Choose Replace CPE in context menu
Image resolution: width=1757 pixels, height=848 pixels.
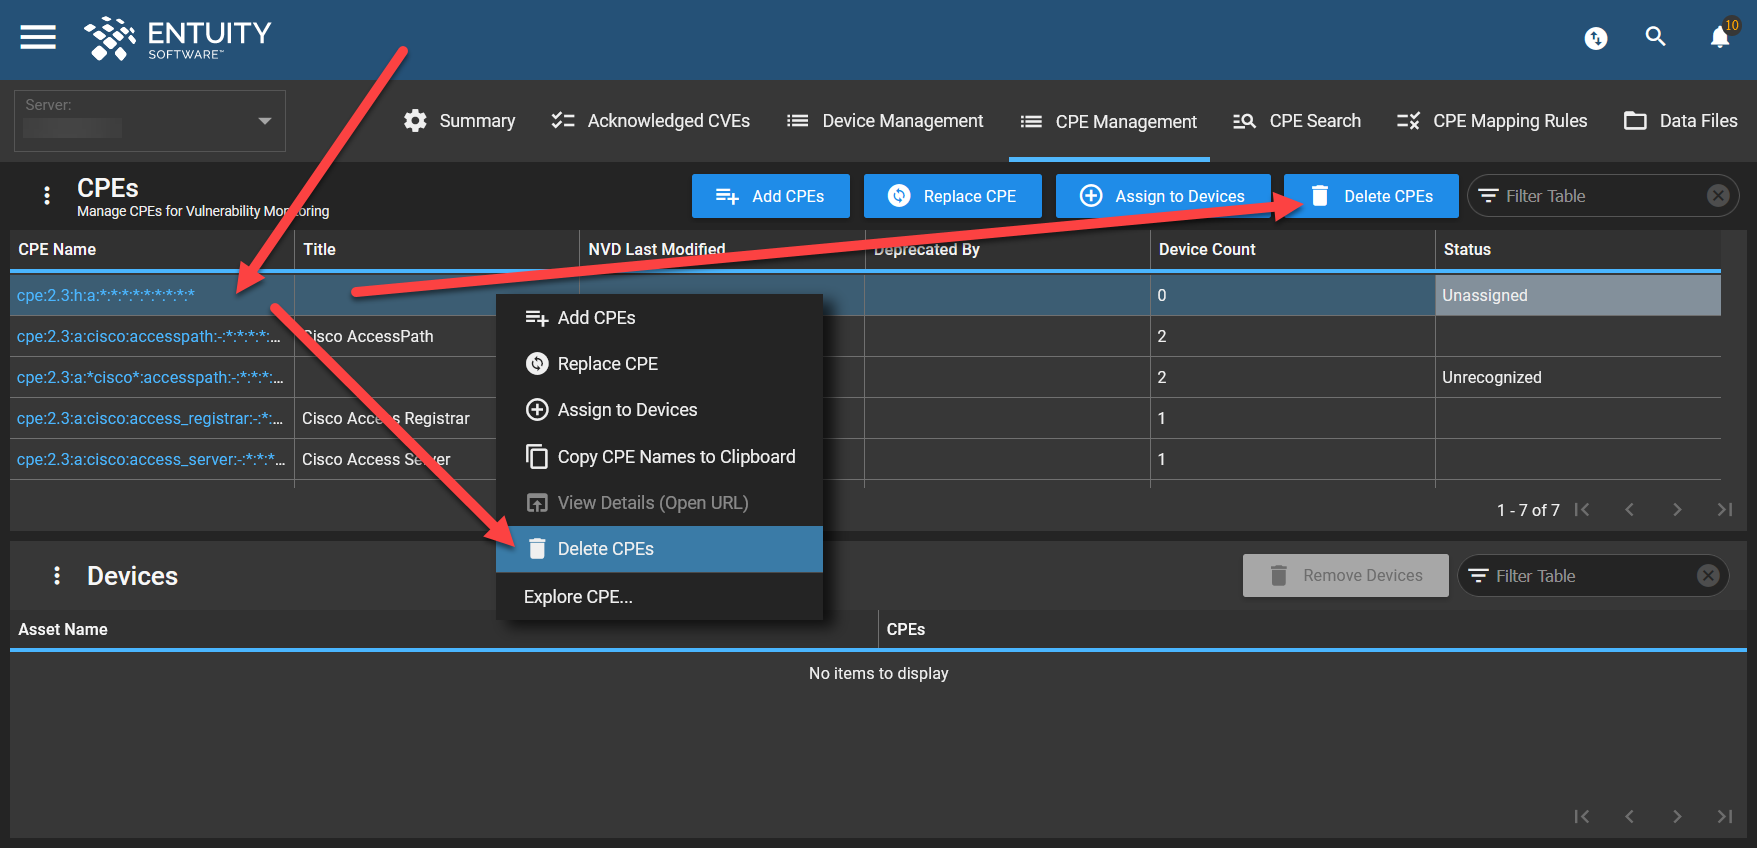pos(659,364)
